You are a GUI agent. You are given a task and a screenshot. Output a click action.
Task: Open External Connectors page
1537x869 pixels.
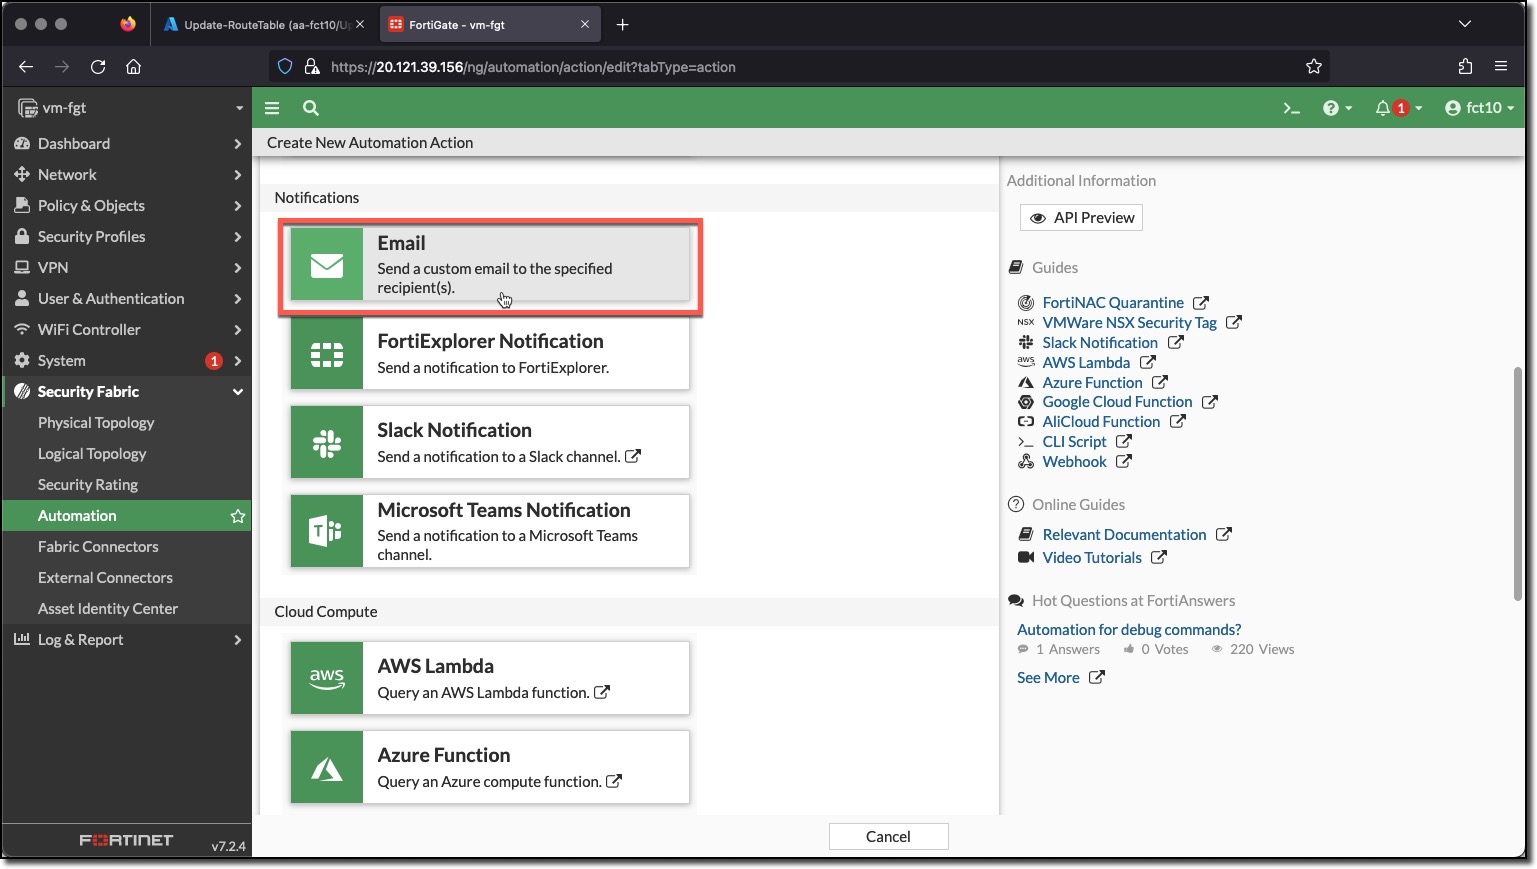(x=105, y=578)
